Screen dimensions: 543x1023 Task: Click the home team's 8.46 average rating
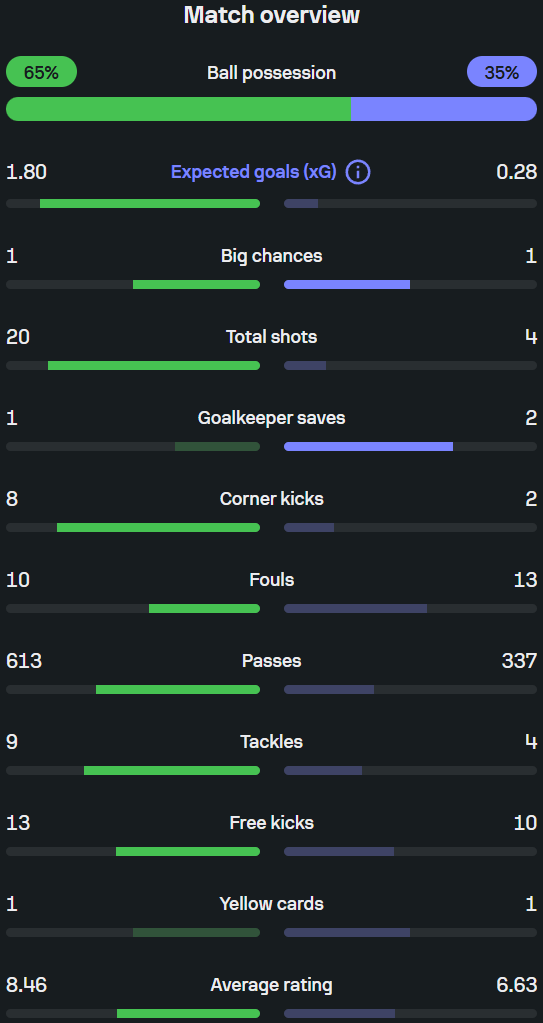coord(26,985)
